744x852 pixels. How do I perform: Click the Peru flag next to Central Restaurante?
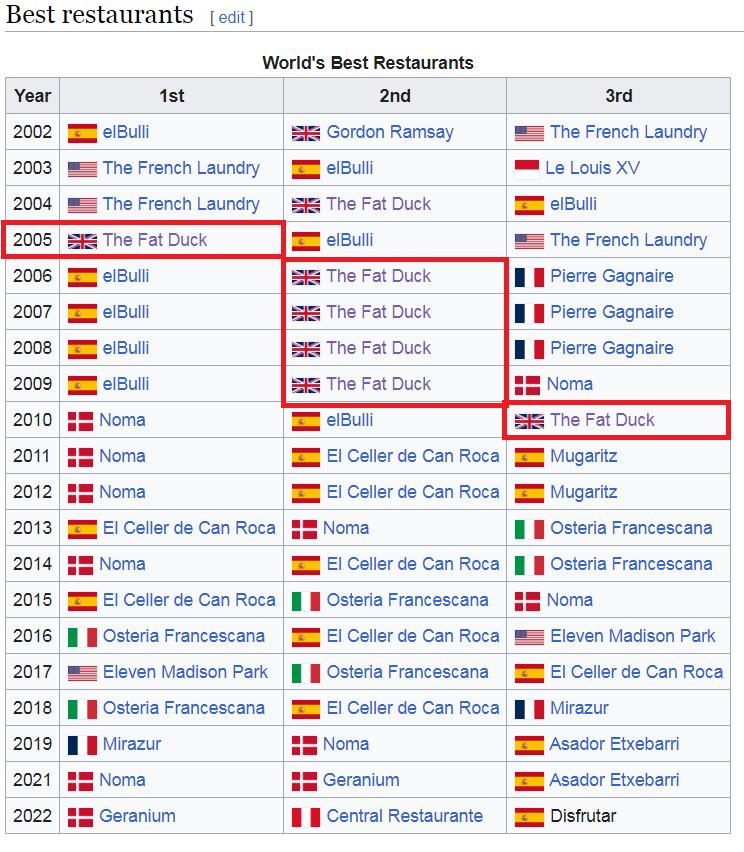pyautogui.click(x=305, y=817)
